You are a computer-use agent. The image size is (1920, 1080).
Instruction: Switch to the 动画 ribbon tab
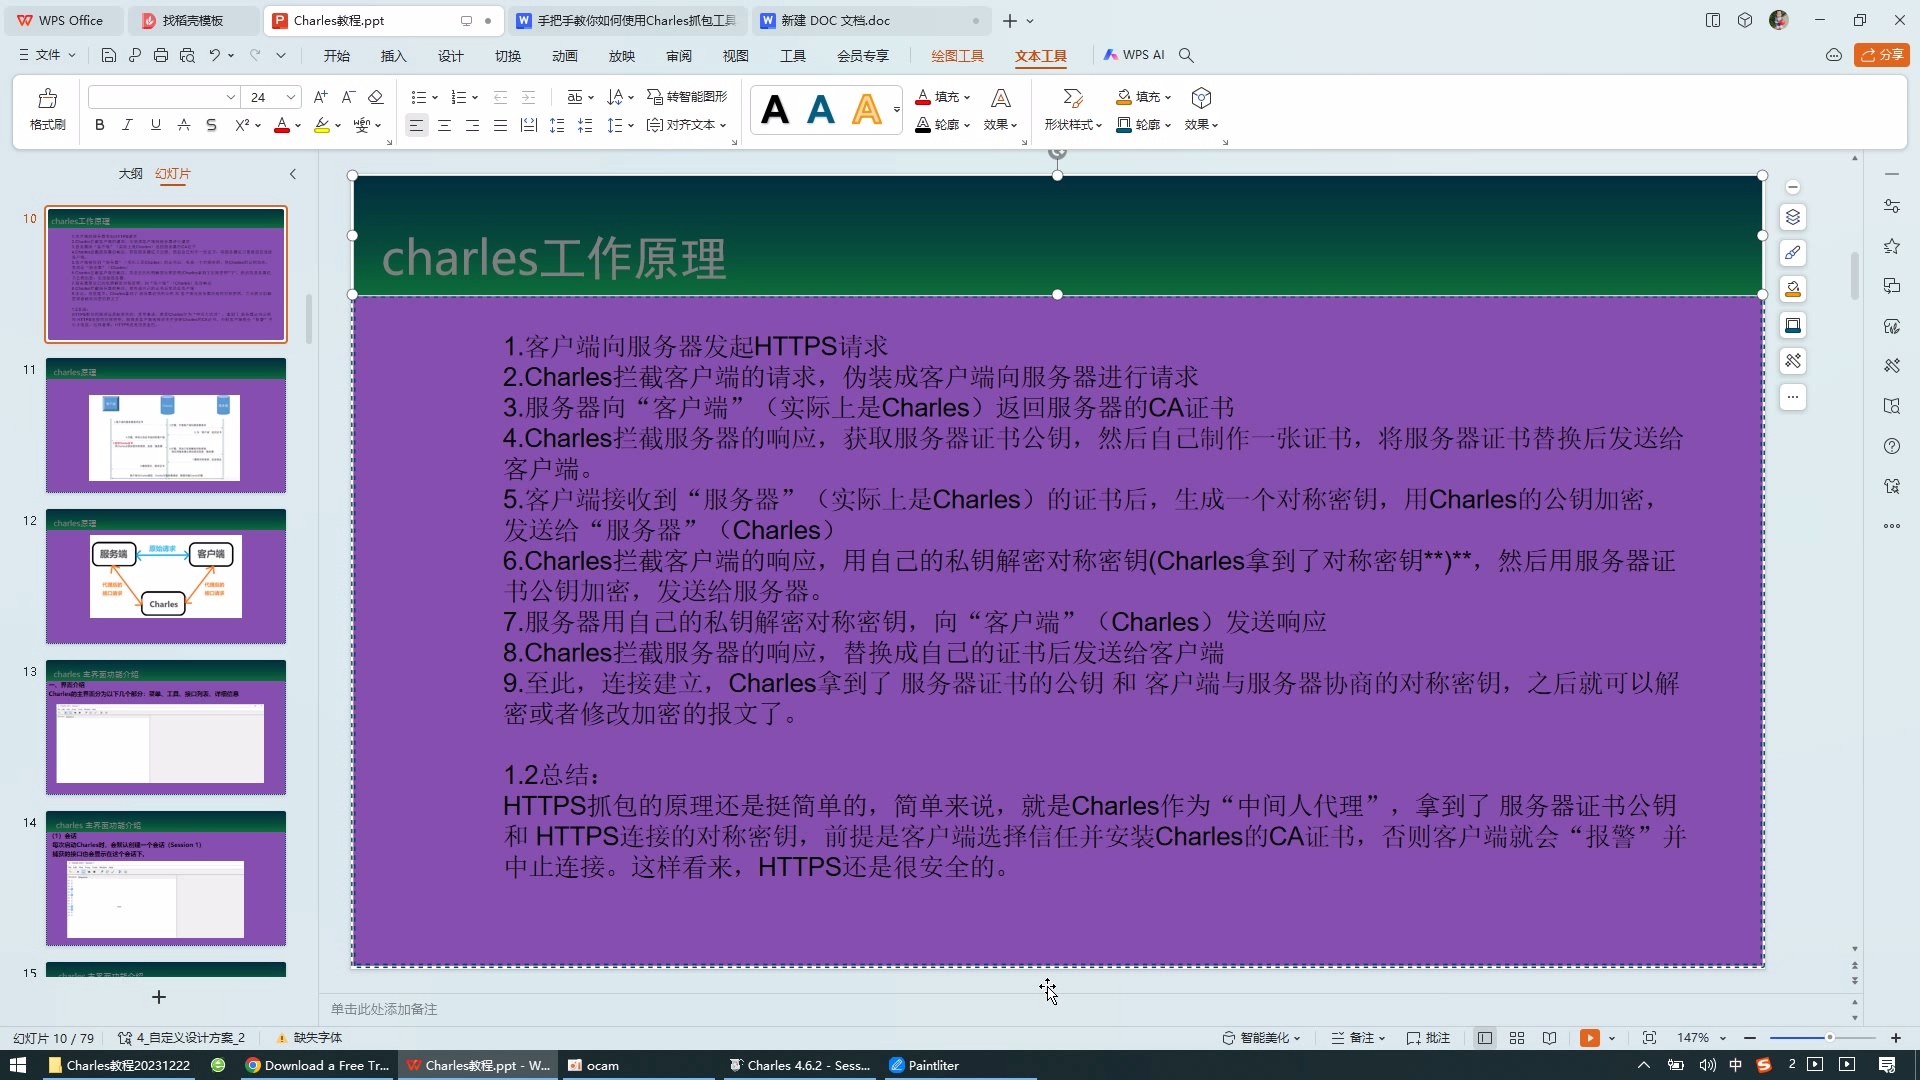pyautogui.click(x=565, y=56)
